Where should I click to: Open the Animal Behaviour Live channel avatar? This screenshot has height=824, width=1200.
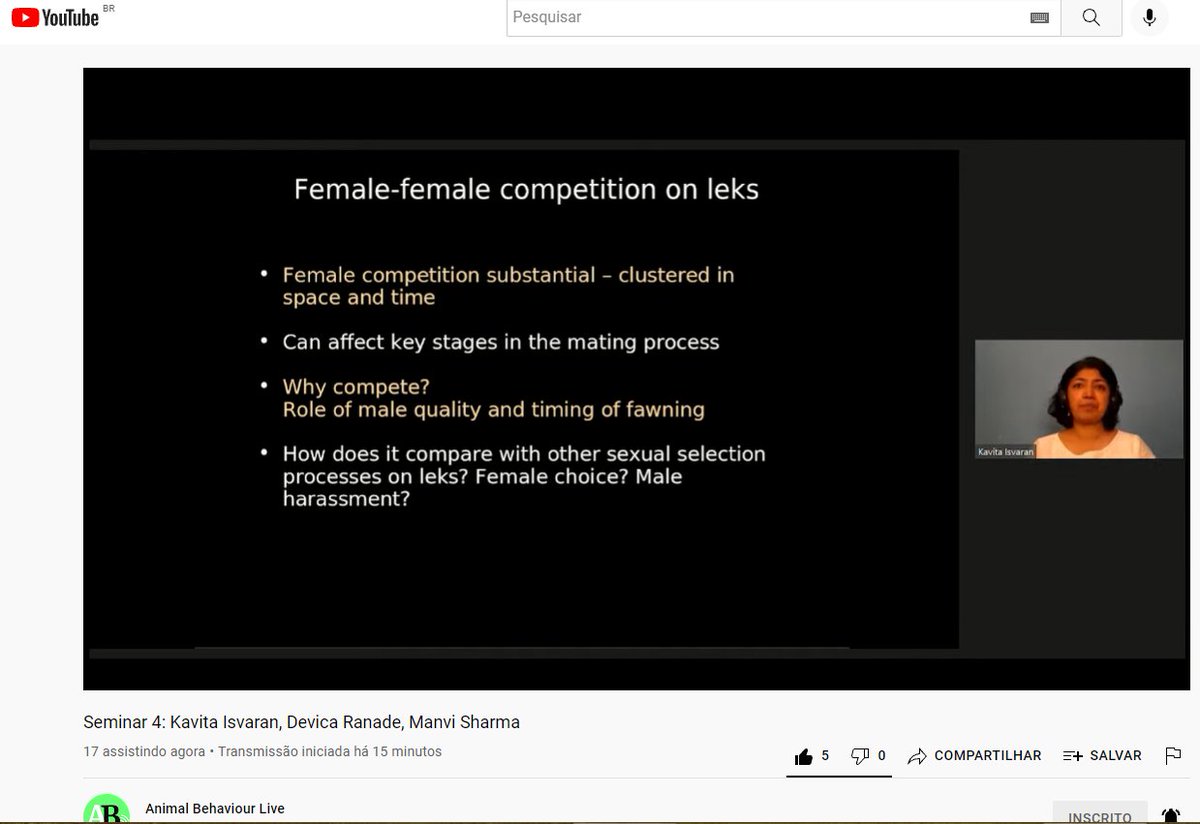[x=106, y=809]
